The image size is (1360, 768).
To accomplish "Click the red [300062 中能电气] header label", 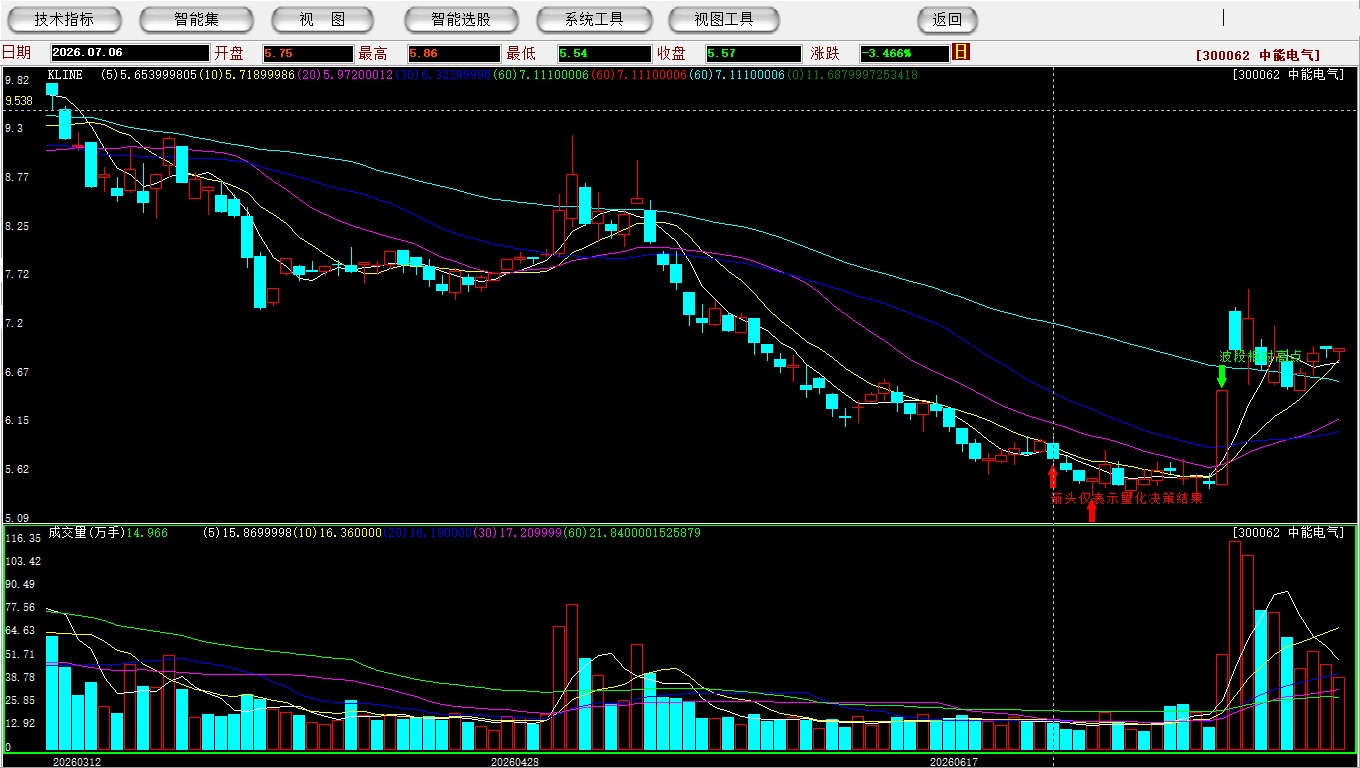I will tap(1257, 56).
